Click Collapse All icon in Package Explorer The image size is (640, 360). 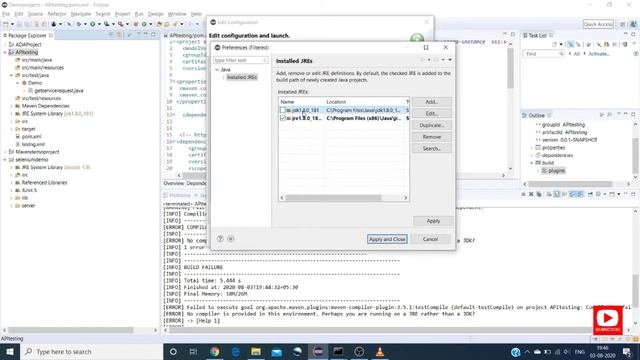coord(111,35)
